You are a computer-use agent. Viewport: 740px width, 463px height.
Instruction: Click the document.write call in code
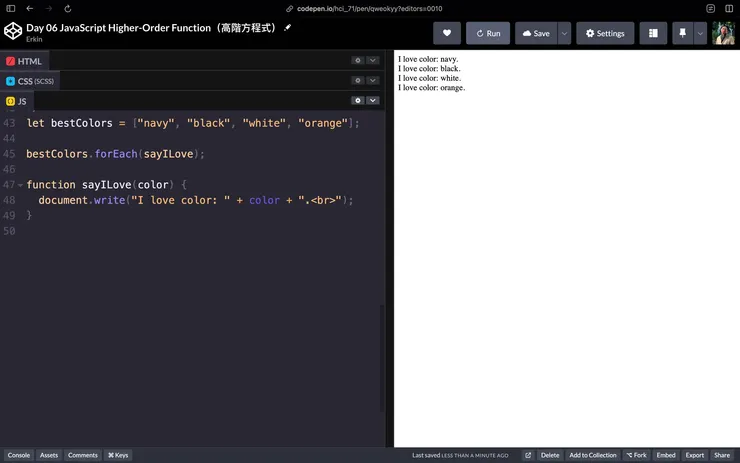coord(82,200)
